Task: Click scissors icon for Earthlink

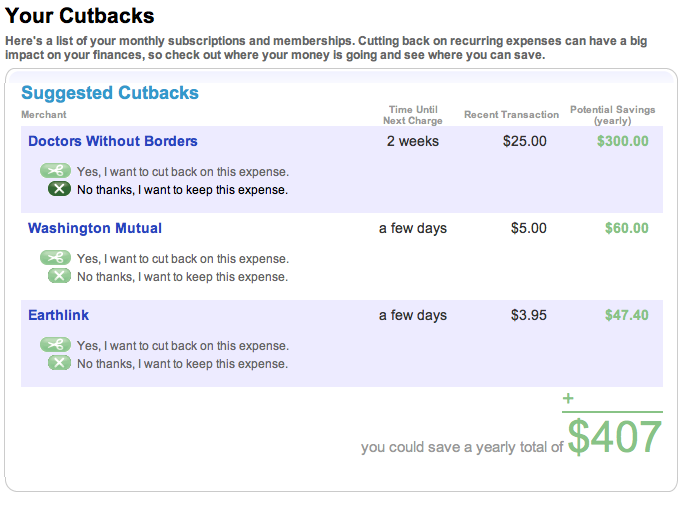Action: click(x=56, y=345)
